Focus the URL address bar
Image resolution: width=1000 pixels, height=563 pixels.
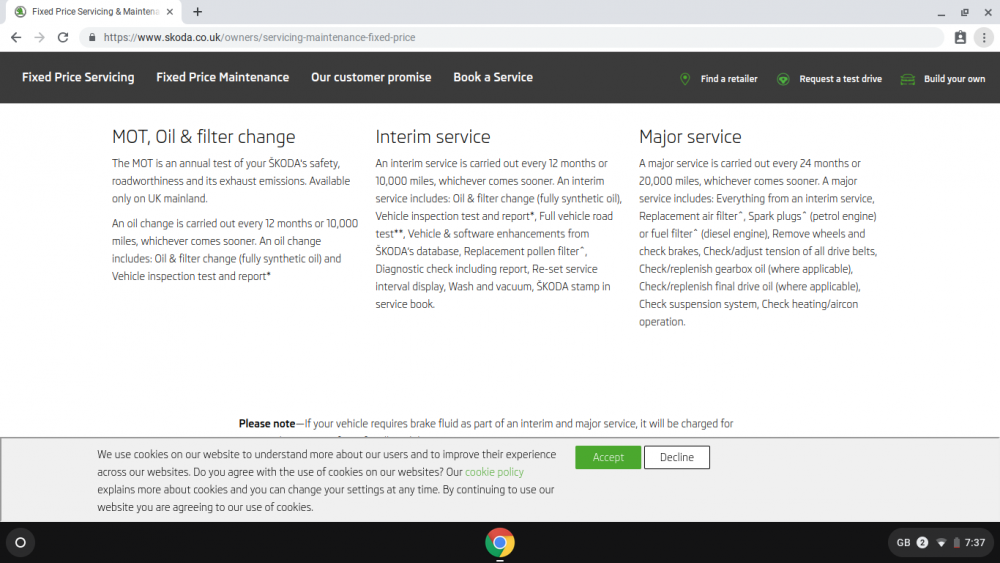510,38
